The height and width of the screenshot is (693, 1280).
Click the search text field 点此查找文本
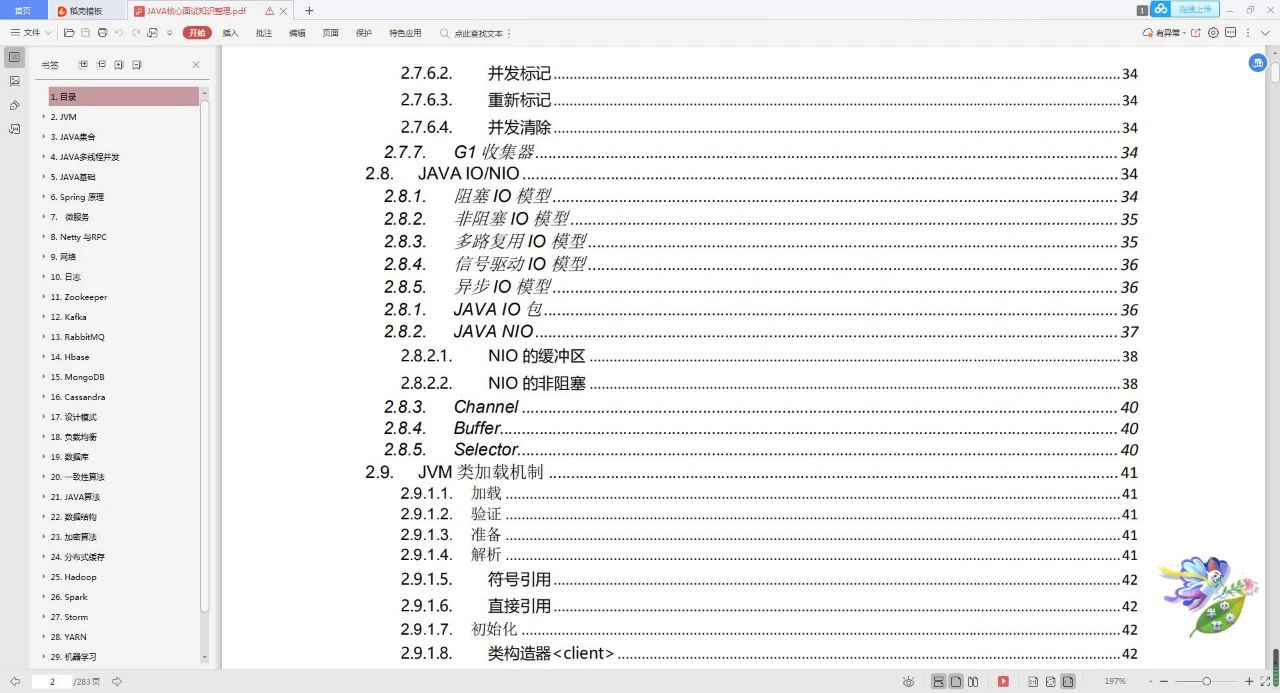click(479, 33)
